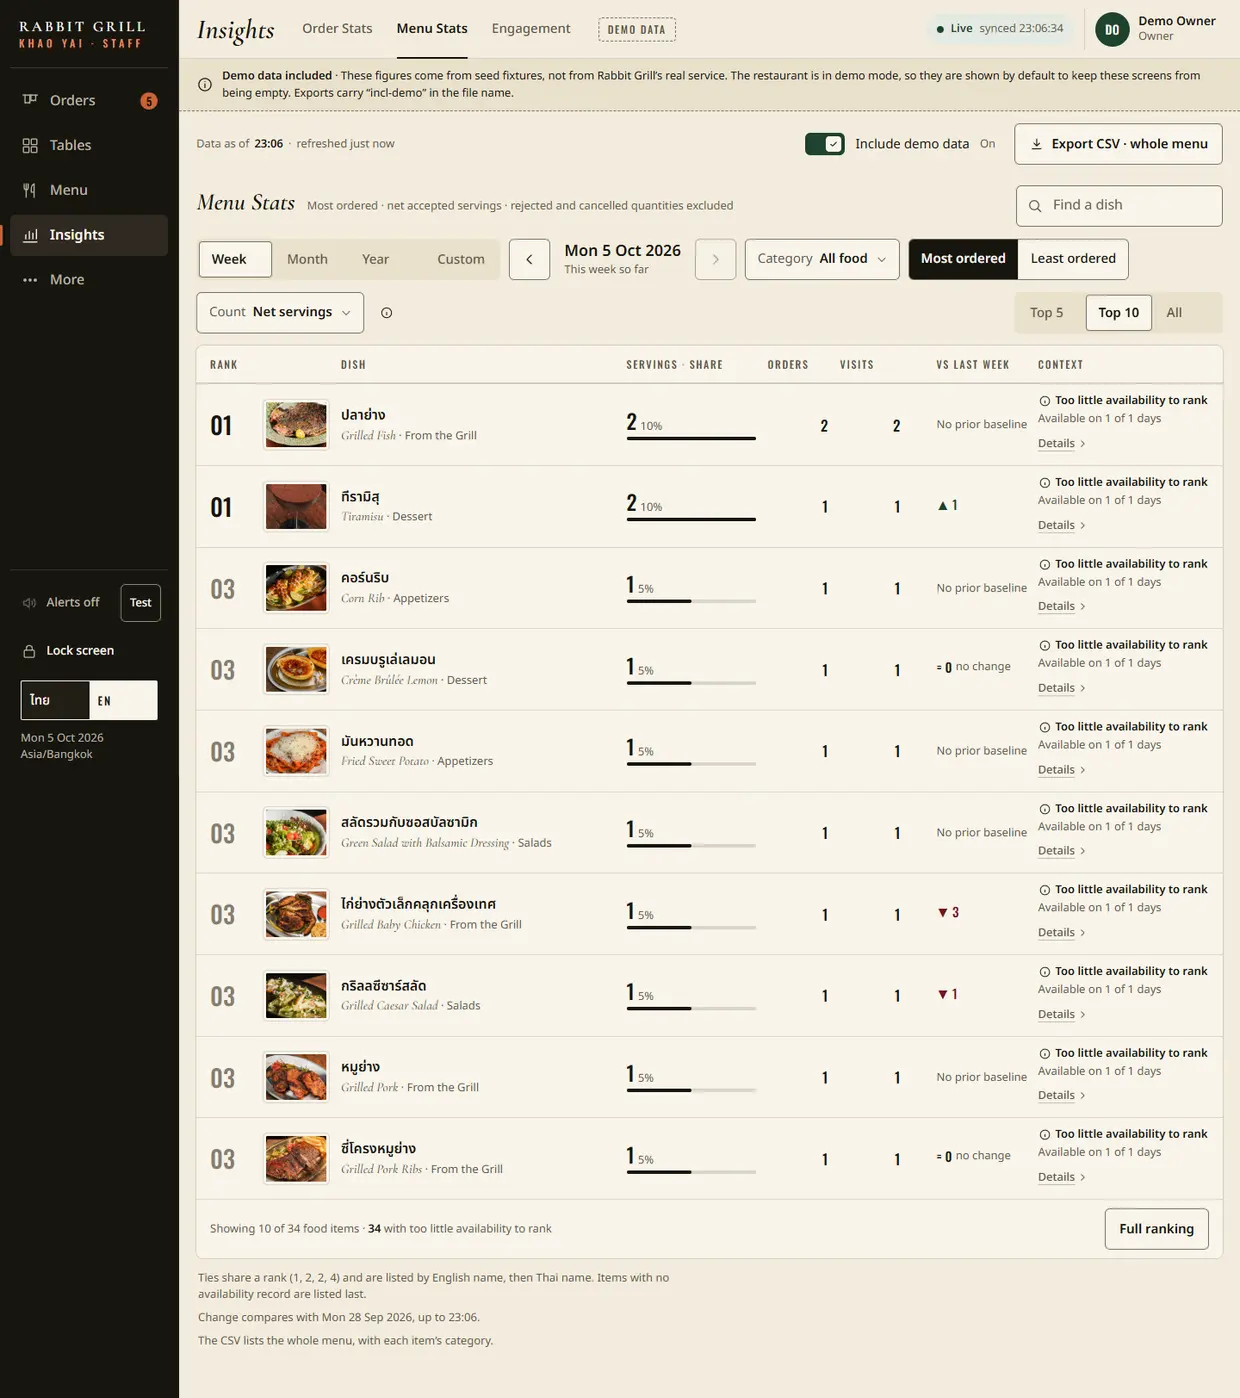
Task: Click the Insights bar chart icon
Action: pyautogui.click(x=30, y=235)
